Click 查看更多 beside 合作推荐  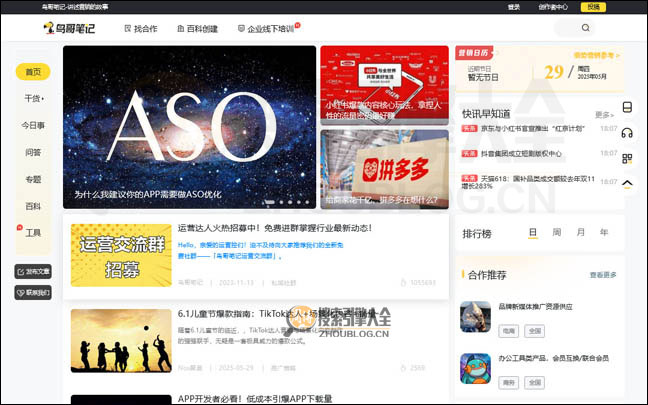click(603, 275)
